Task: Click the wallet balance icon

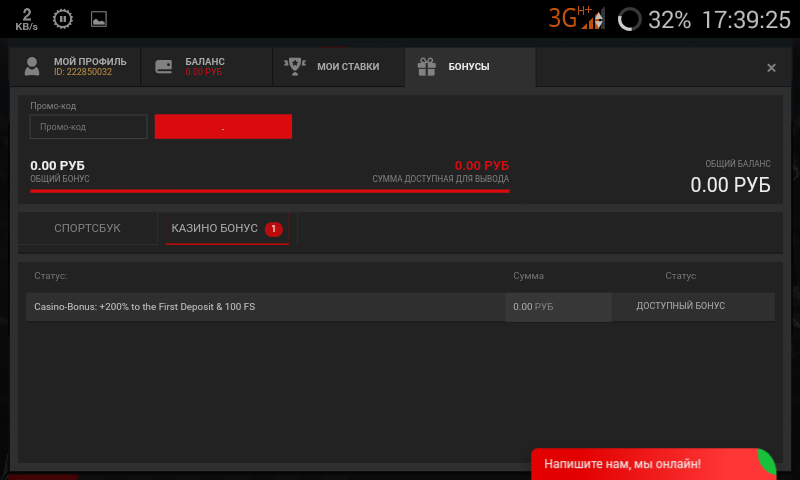Action: tap(163, 66)
